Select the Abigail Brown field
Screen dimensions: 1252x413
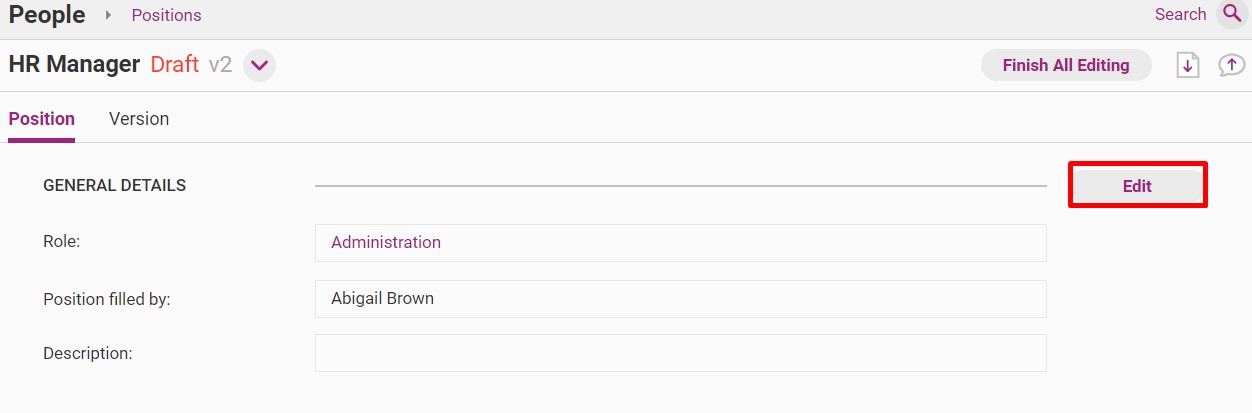pos(680,299)
